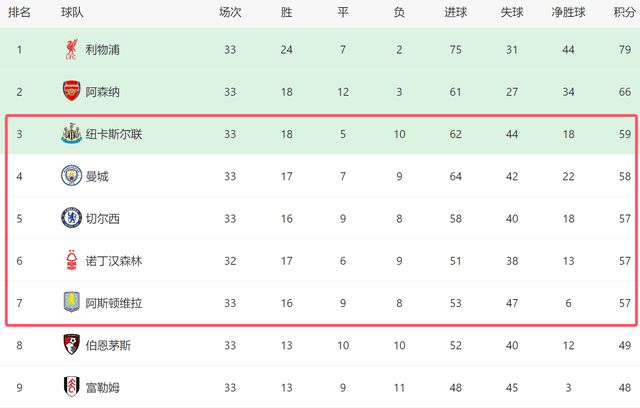The height and width of the screenshot is (408, 640).
Task: Open the 利物浦 team link
Action: point(102,49)
